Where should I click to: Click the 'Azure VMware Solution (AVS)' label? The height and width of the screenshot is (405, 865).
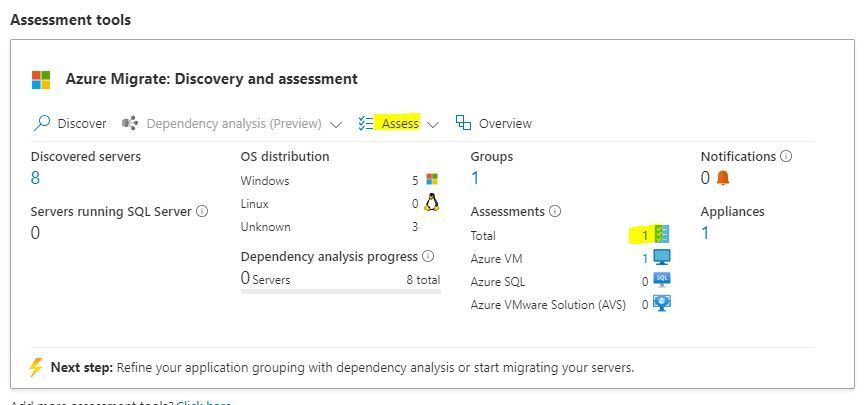point(548,305)
